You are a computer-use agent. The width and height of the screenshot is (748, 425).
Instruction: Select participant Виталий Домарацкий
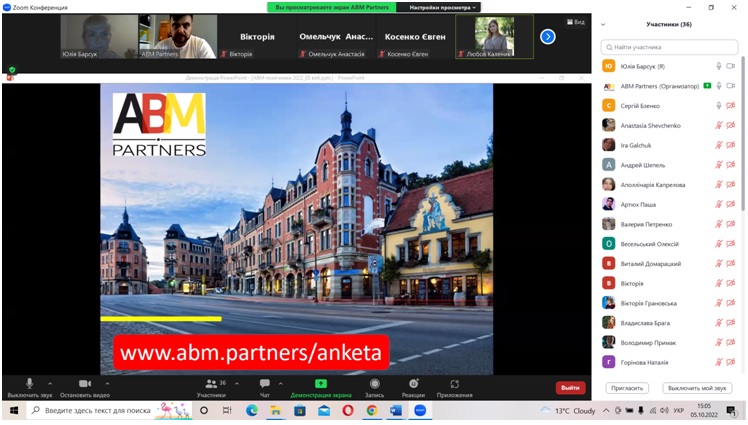click(x=669, y=263)
